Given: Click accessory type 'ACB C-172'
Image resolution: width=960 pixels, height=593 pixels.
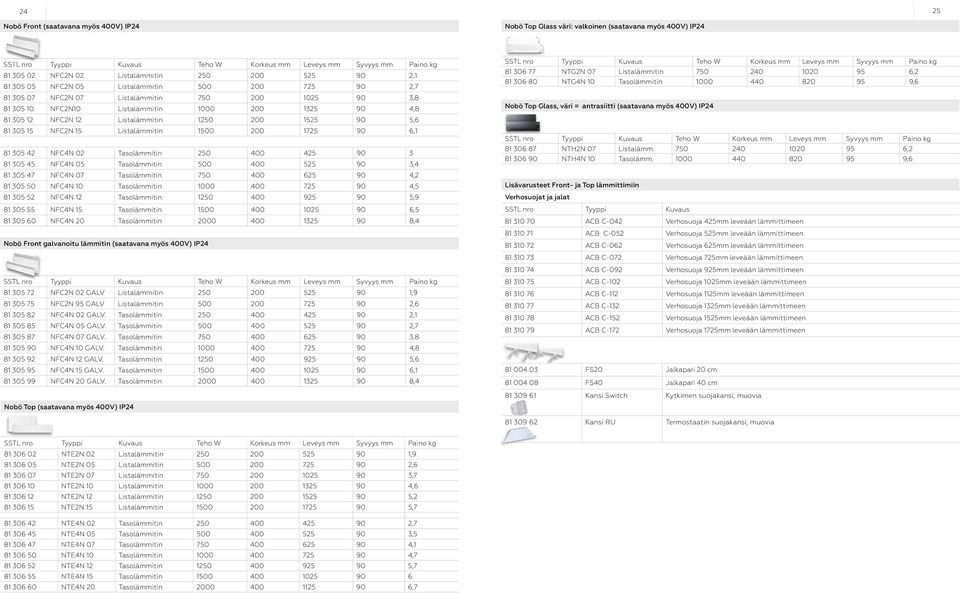Looking at the screenshot, I should (602, 330).
